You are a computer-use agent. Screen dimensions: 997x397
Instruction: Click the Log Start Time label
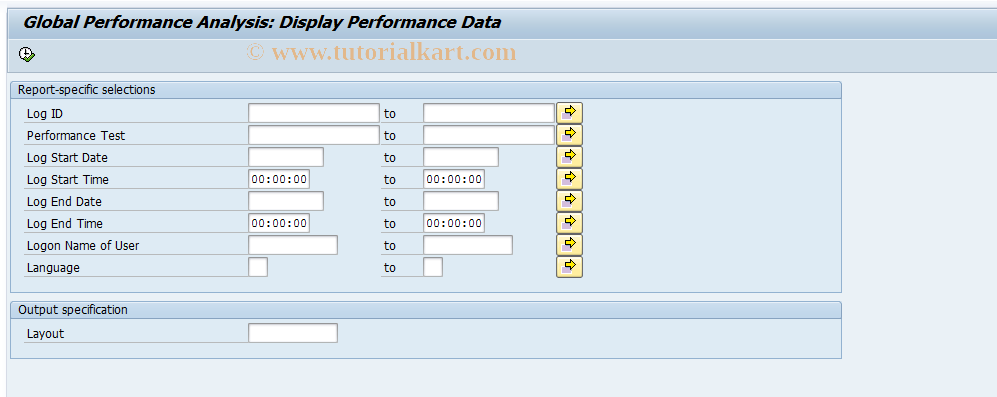click(x=67, y=180)
